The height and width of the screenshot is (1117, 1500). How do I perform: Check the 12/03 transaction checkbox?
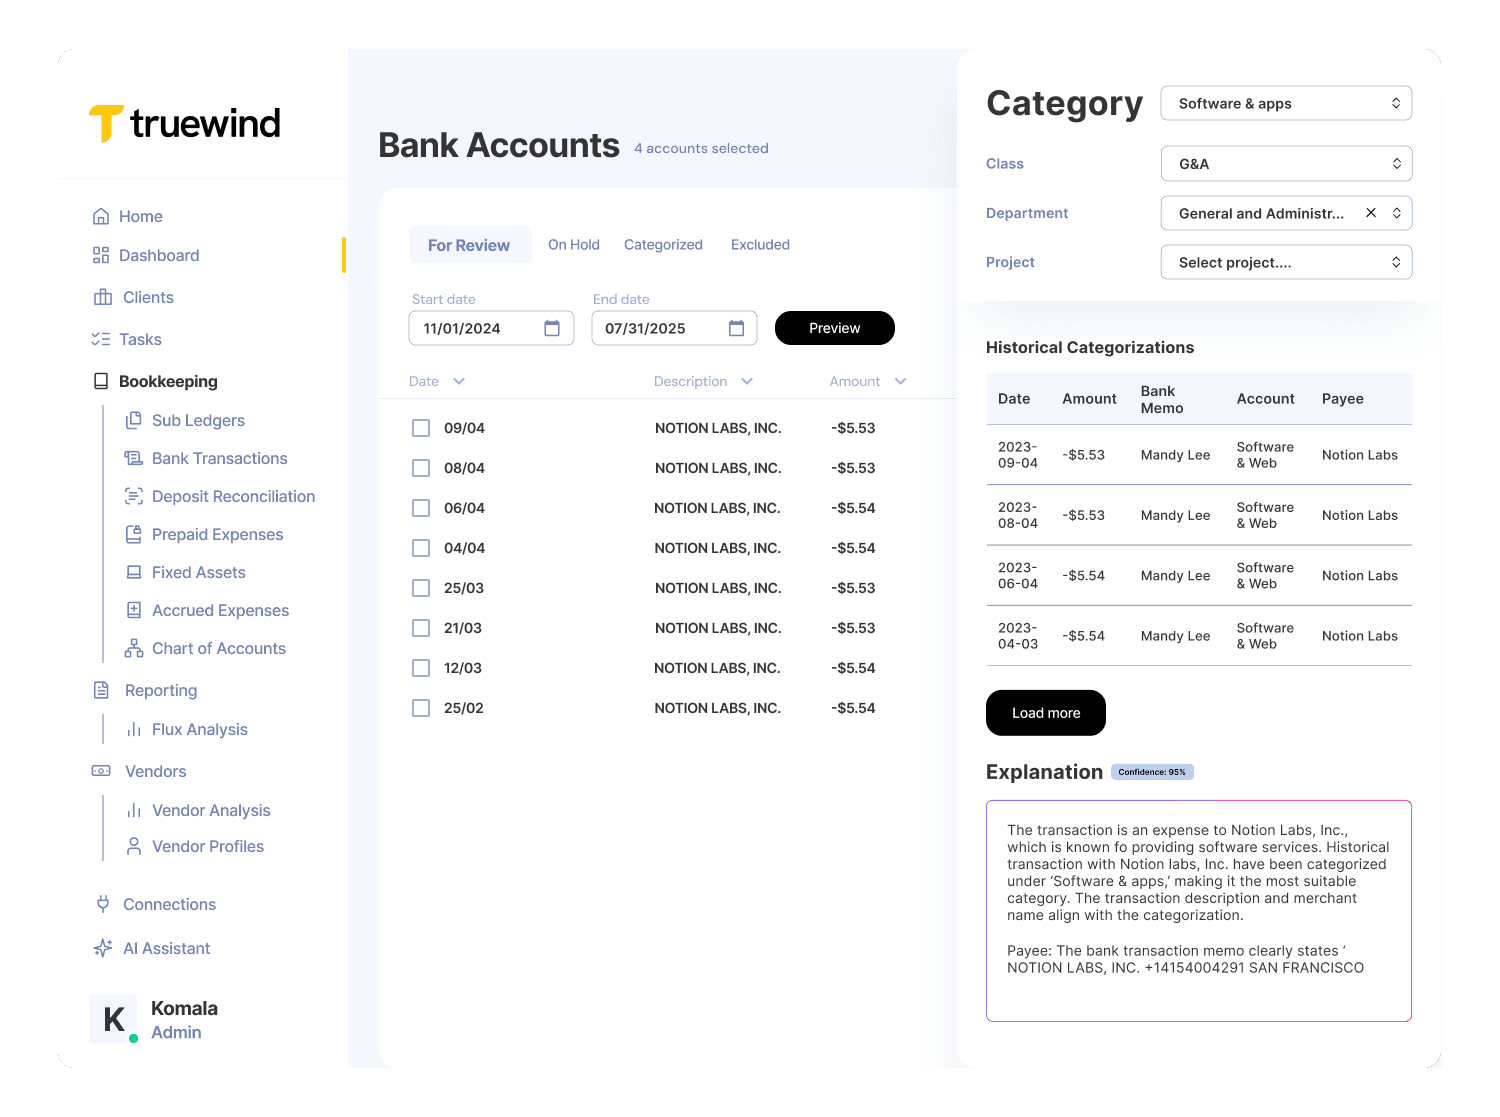tap(421, 668)
